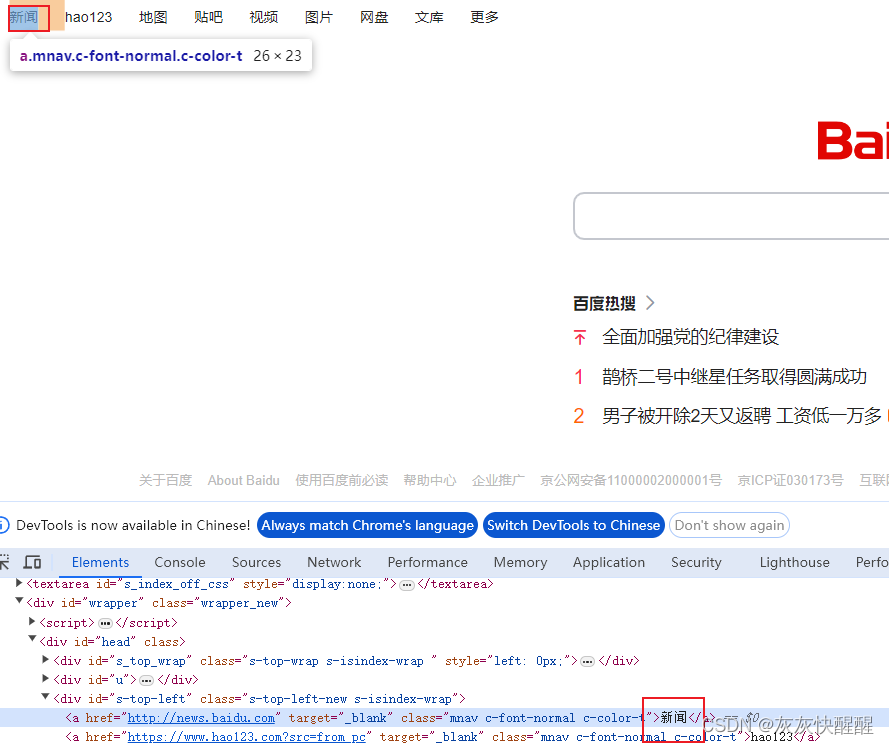Image resolution: width=889 pixels, height=744 pixels.
Task: Open the Sources tab
Action: click(x=256, y=562)
